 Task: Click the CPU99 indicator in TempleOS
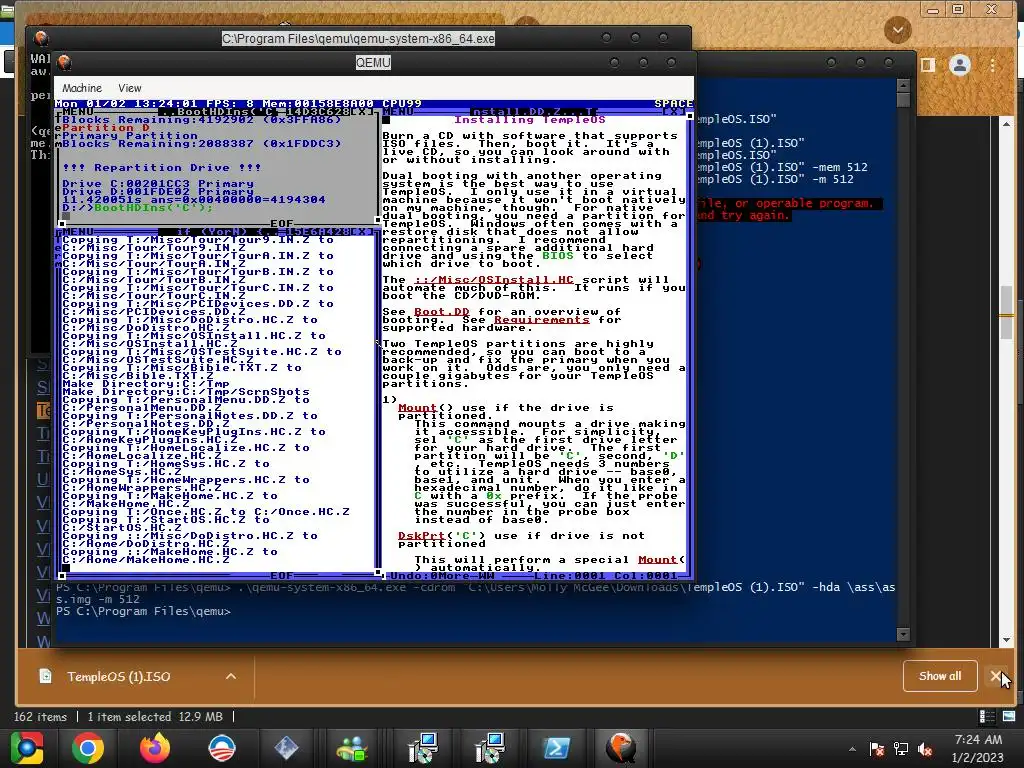[x=402, y=104]
